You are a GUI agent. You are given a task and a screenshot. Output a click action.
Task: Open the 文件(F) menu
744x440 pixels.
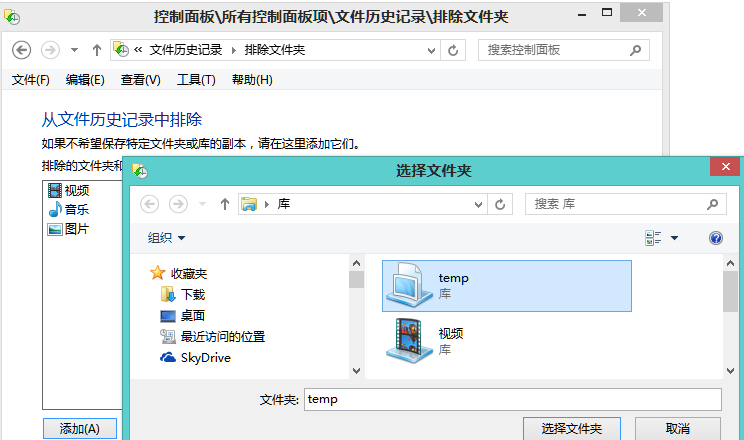coord(30,80)
